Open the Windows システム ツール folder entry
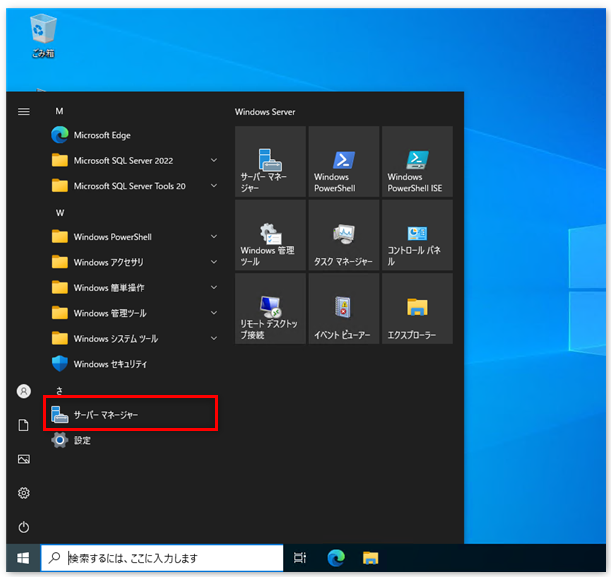This screenshot has height=577, width=611. [x=132, y=339]
